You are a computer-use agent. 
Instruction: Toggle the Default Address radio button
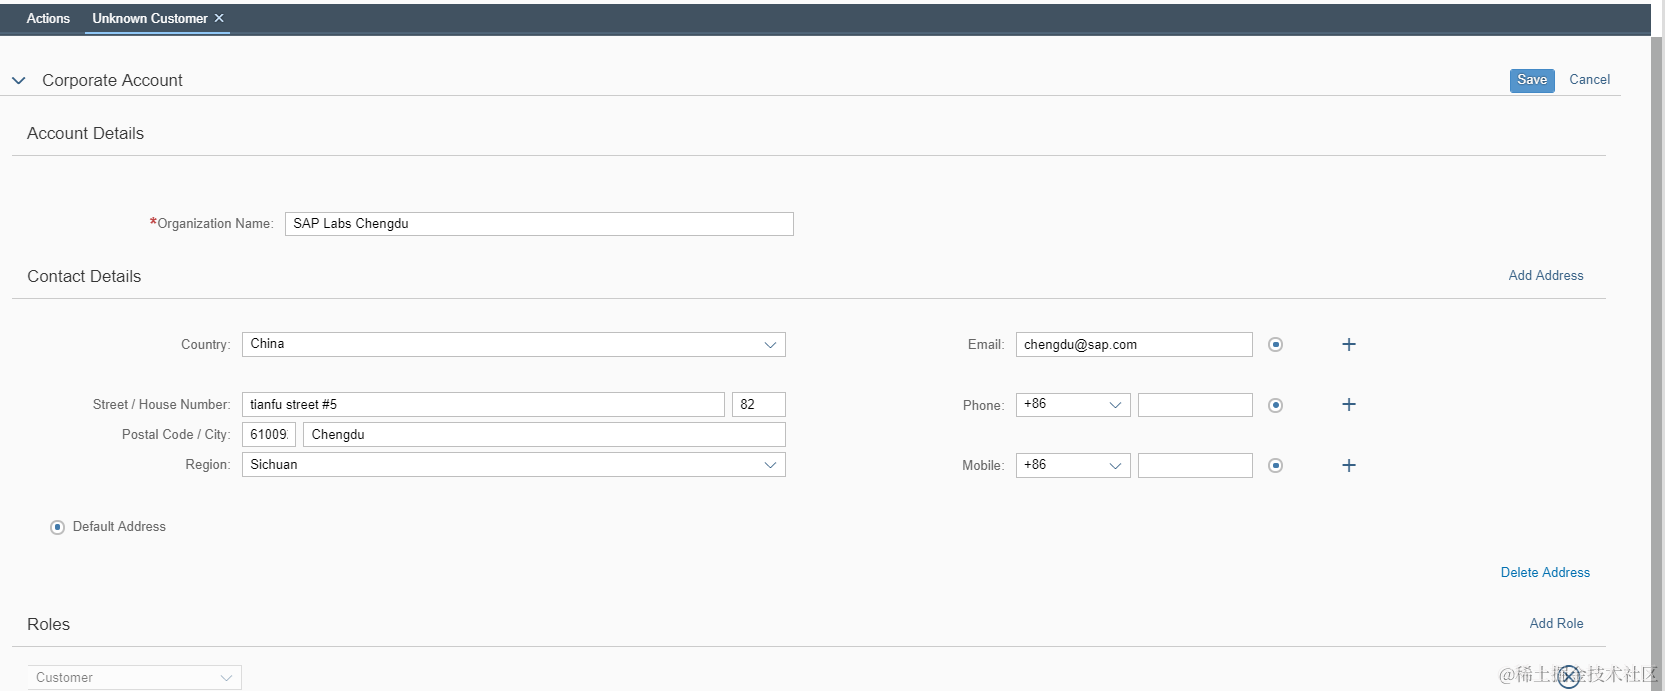tap(57, 527)
